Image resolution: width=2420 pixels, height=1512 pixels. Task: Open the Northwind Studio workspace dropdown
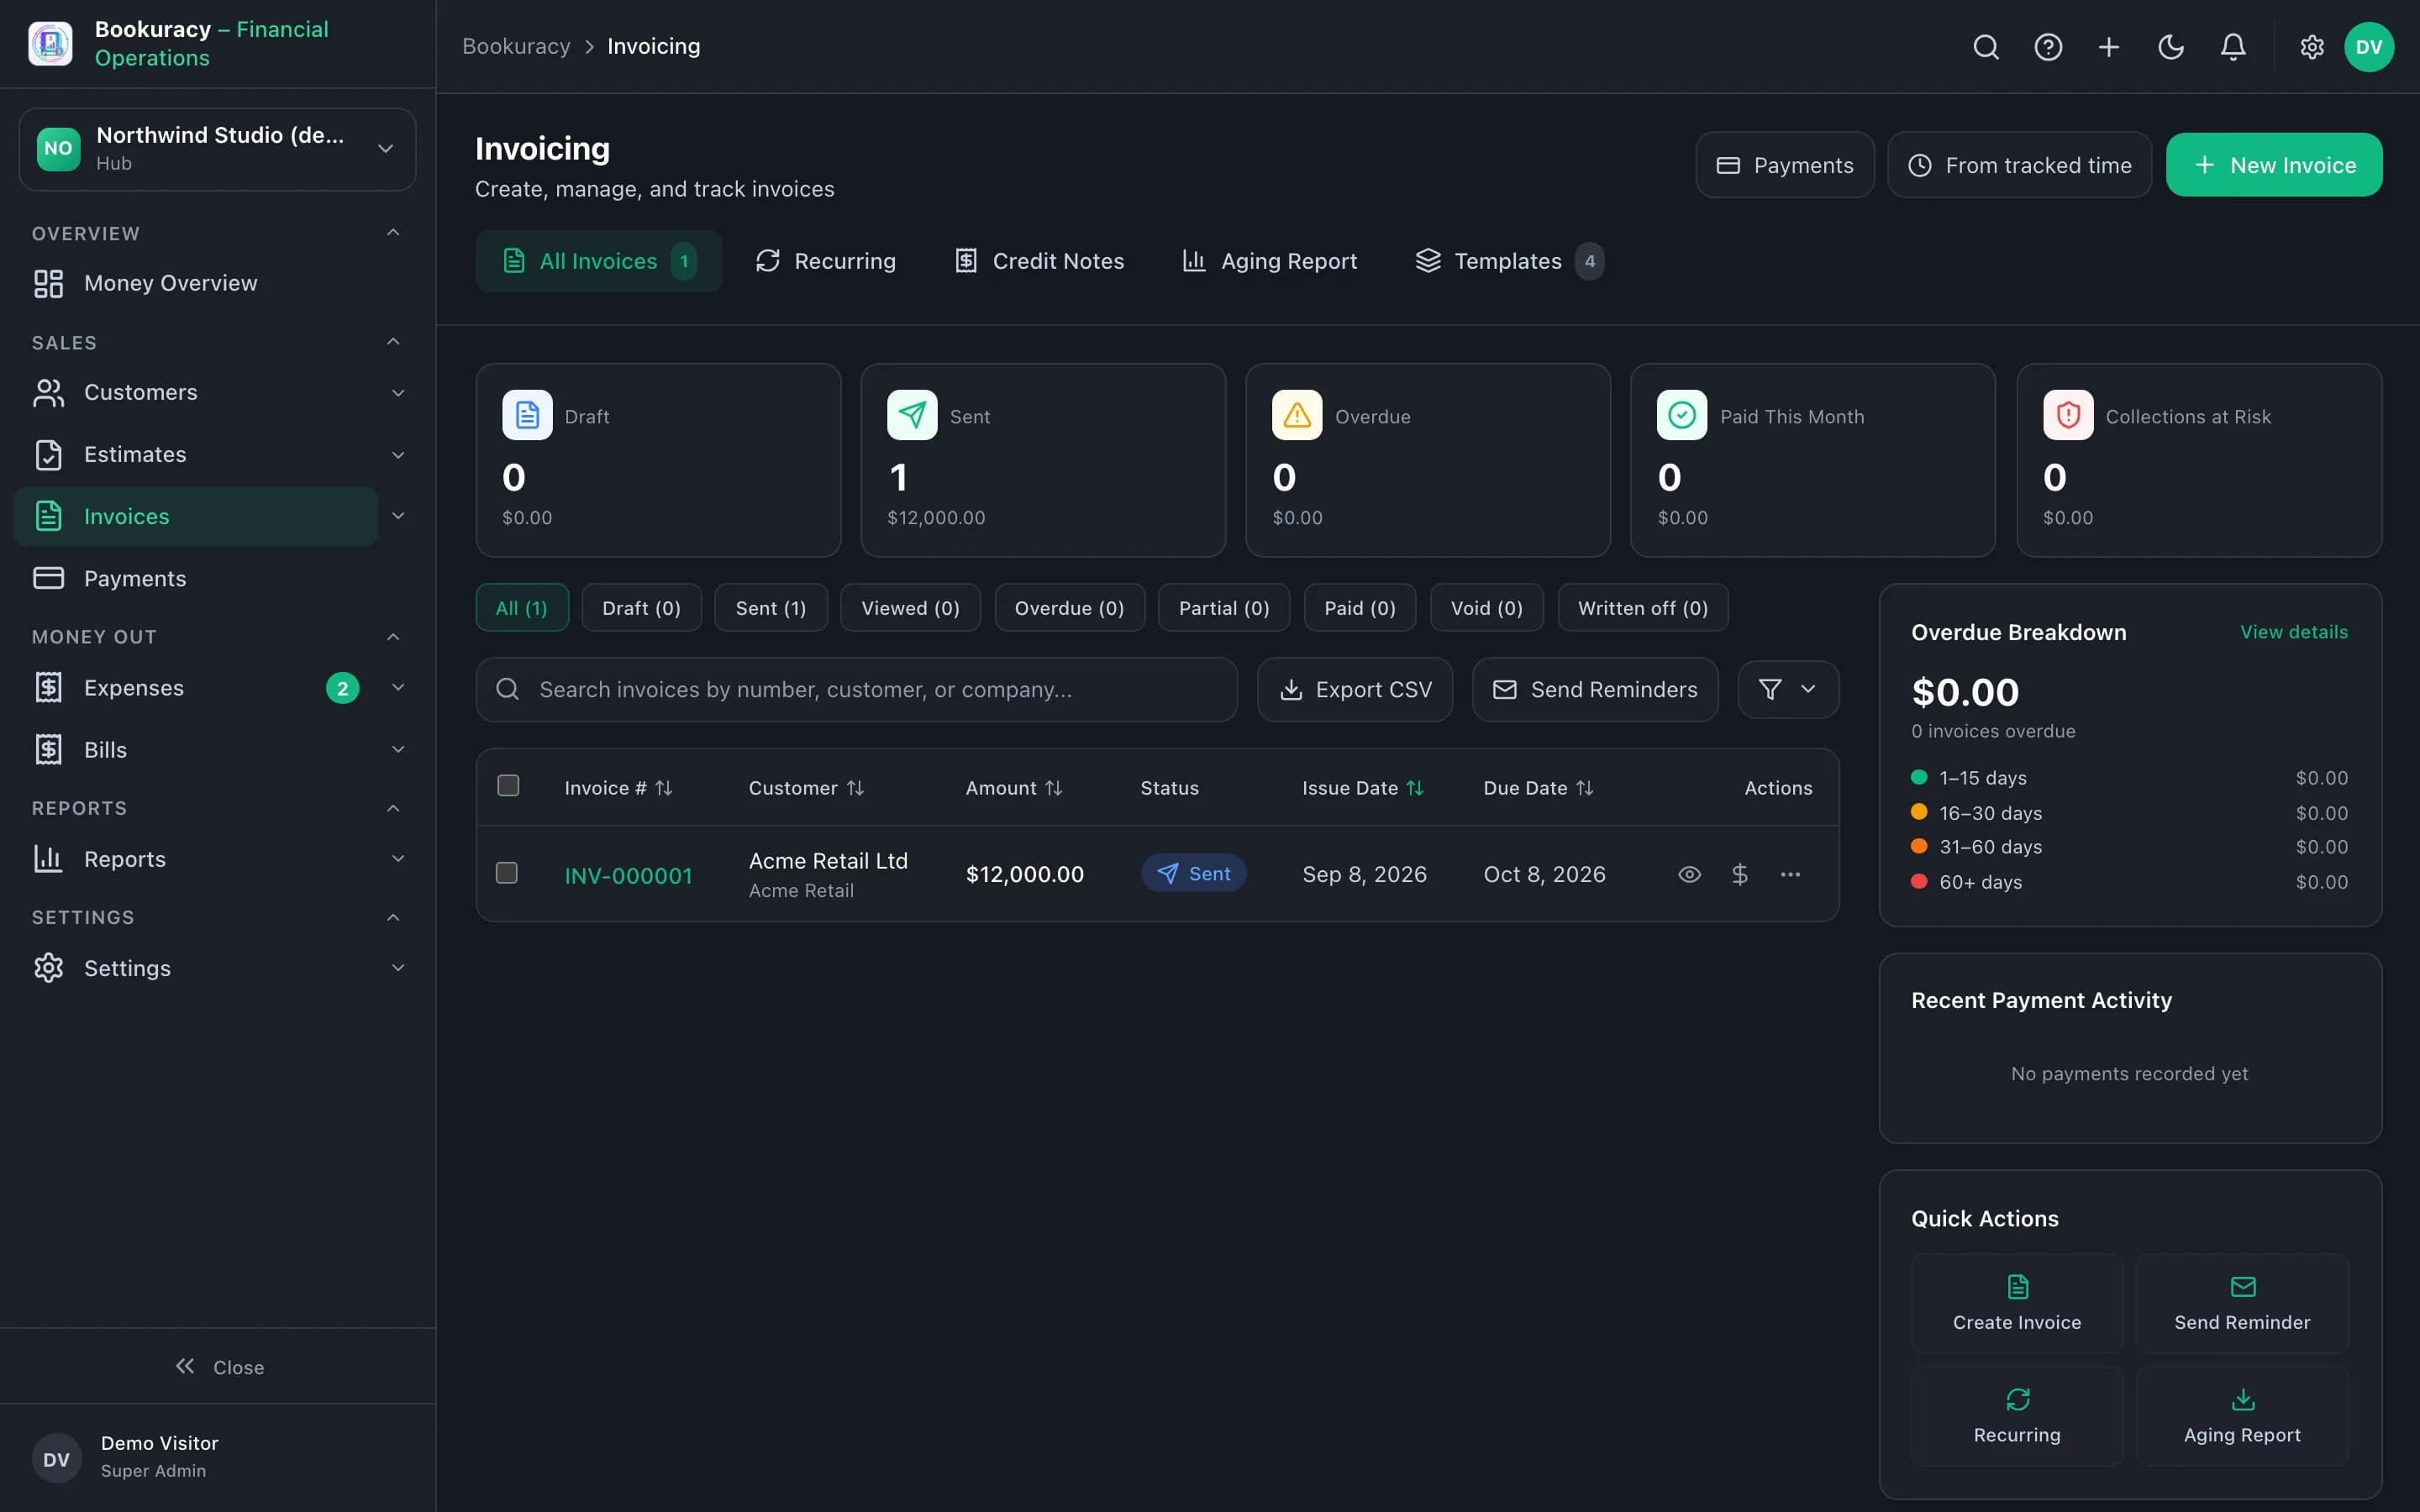click(x=217, y=149)
